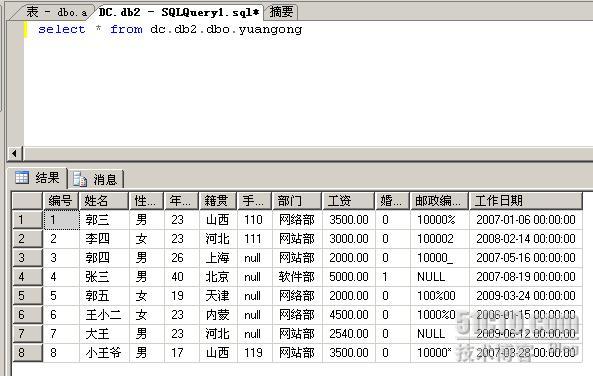Click the postal code cell 10000%
The image size is (593, 376).
pyautogui.click(x=439, y=220)
